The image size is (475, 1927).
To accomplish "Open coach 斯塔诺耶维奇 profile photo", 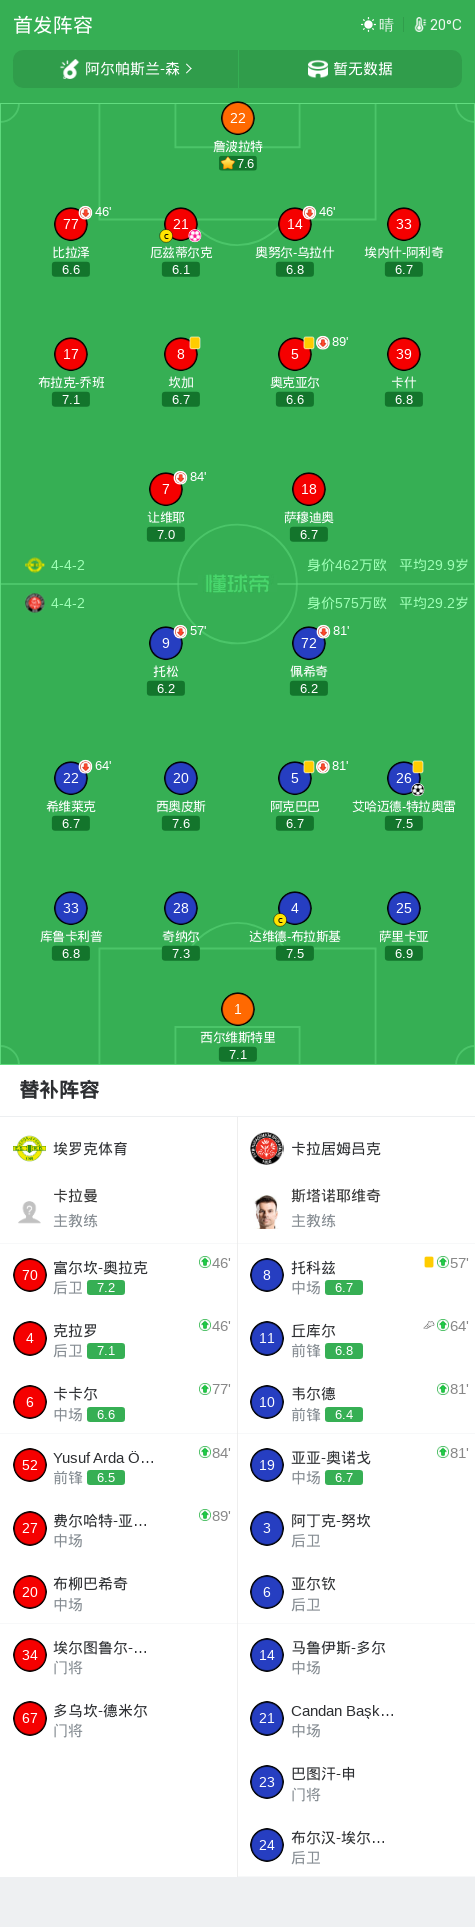I will 267,1211.
